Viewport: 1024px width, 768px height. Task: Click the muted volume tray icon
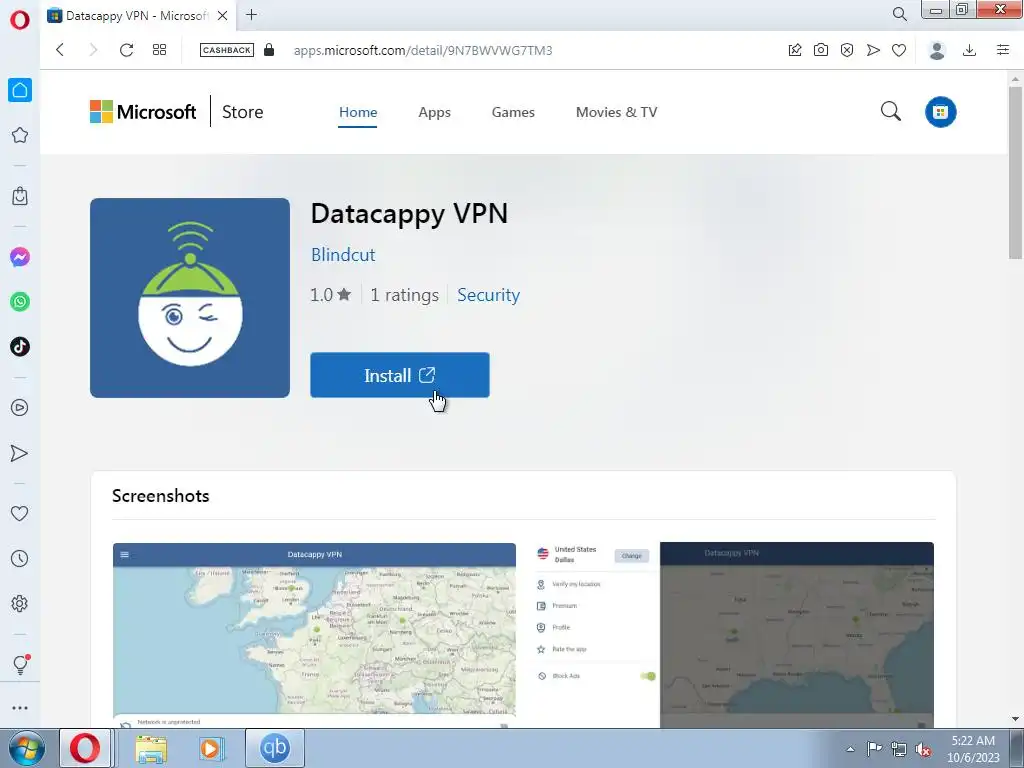[x=923, y=749]
